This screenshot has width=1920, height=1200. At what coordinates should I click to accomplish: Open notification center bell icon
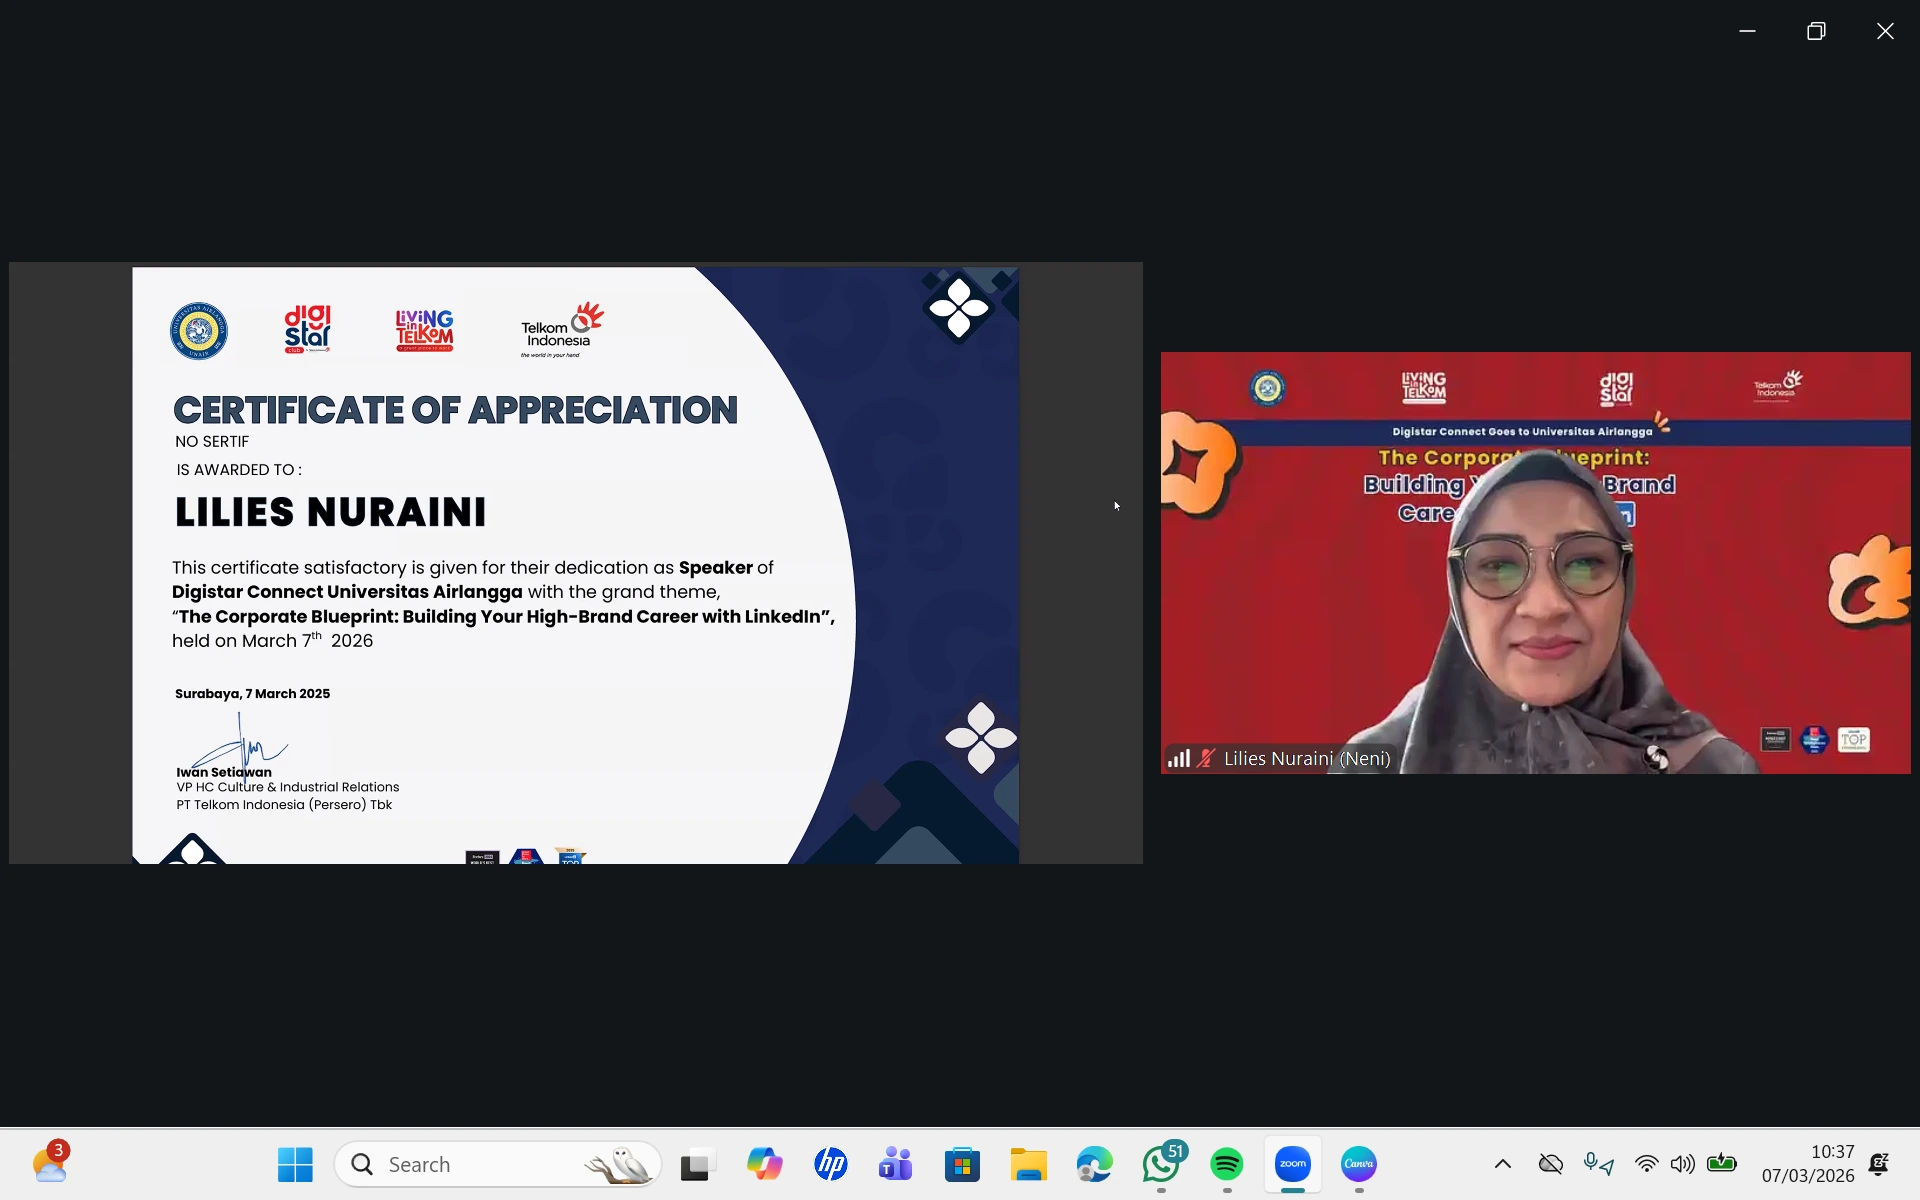(1879, 1164)
